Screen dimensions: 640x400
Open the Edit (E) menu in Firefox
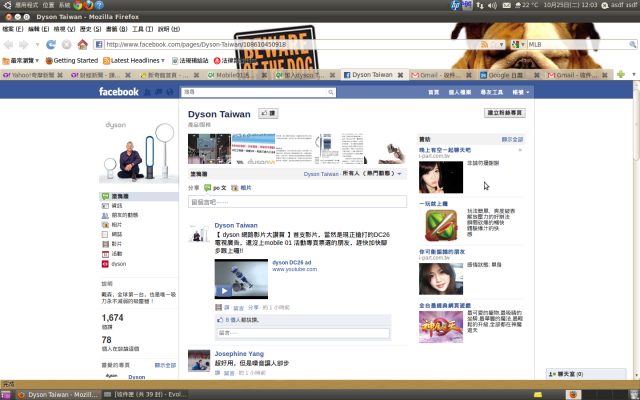pyautogui.click(x=38, y=29)
